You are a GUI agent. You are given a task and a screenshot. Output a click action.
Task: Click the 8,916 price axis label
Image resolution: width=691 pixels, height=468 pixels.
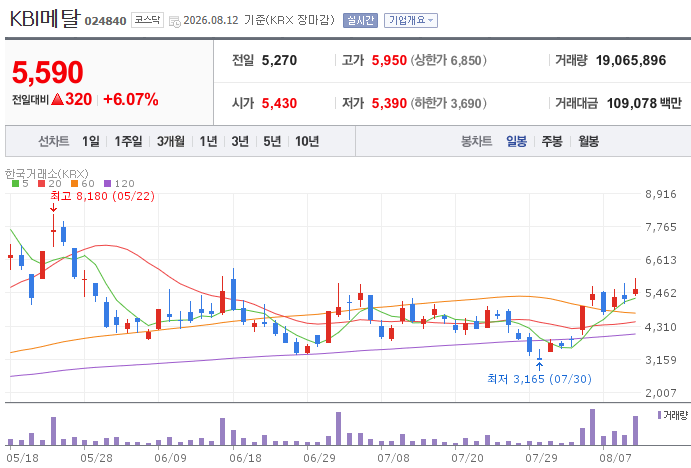tap(661, 194)
